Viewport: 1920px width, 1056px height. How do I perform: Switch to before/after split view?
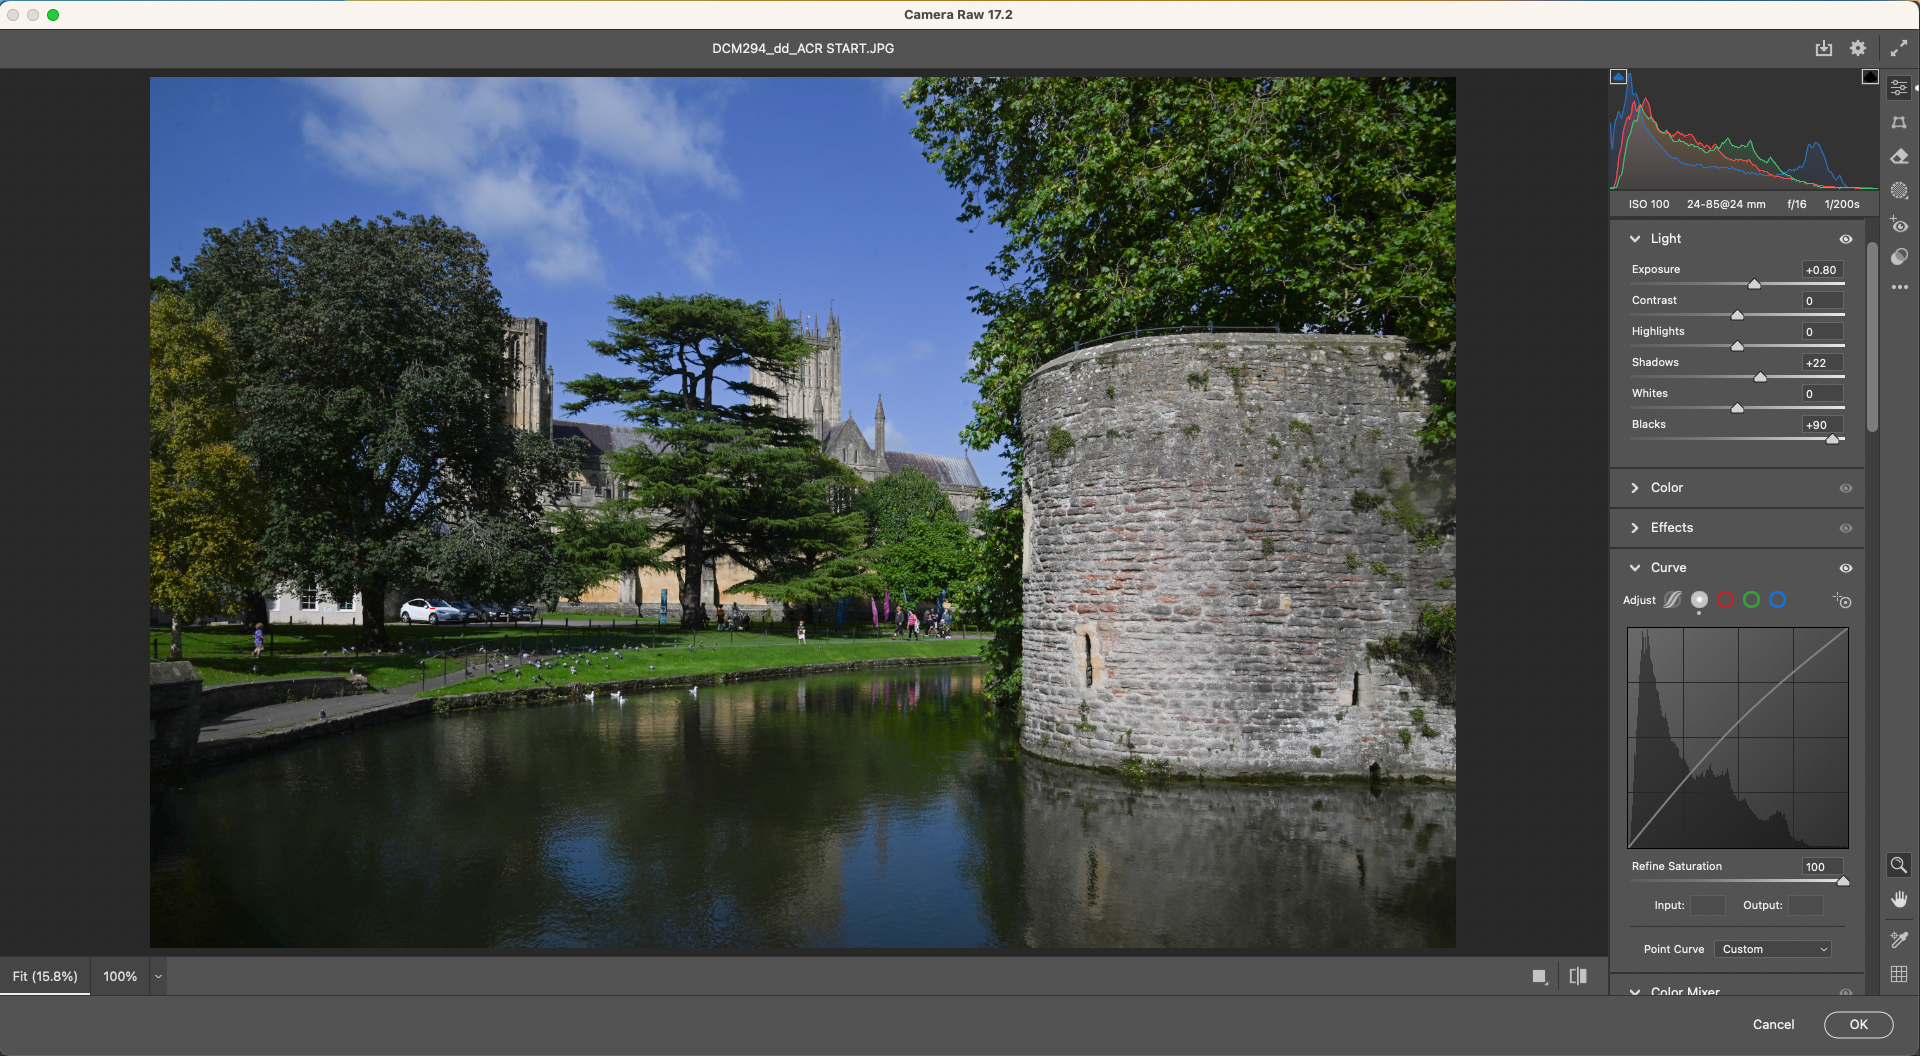[1578, 976]
